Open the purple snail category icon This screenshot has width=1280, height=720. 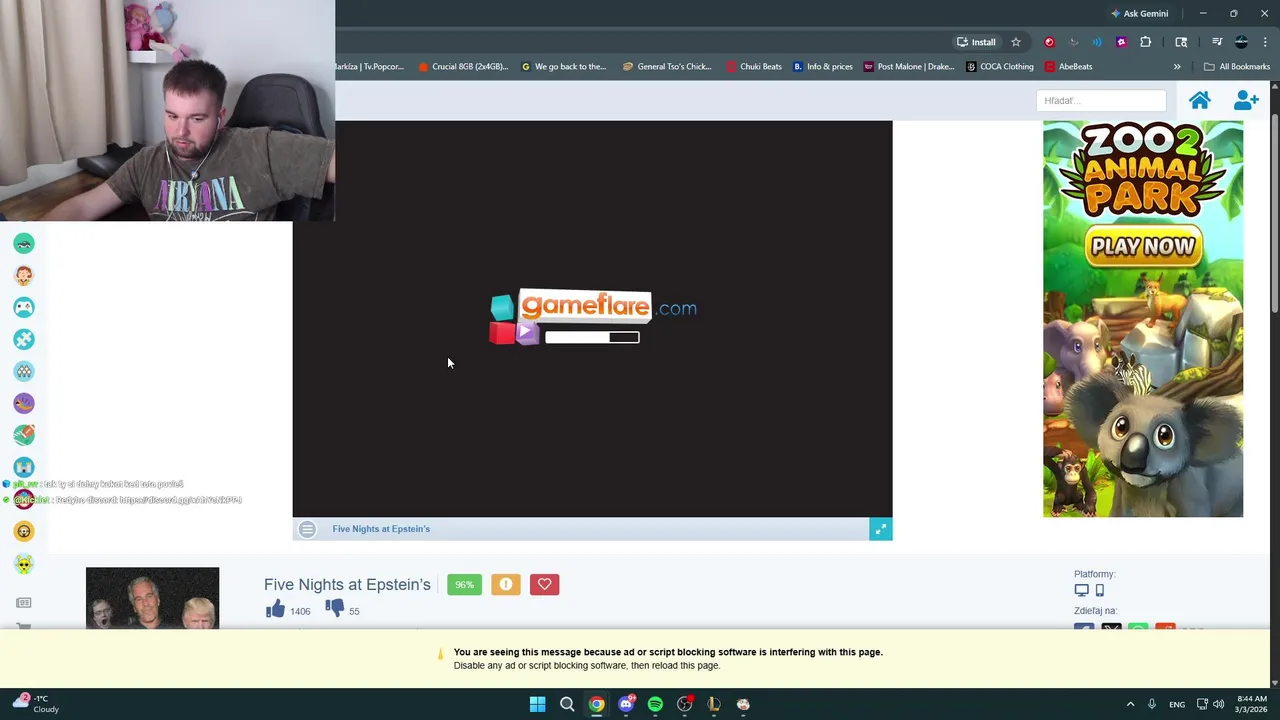(24, 404)
